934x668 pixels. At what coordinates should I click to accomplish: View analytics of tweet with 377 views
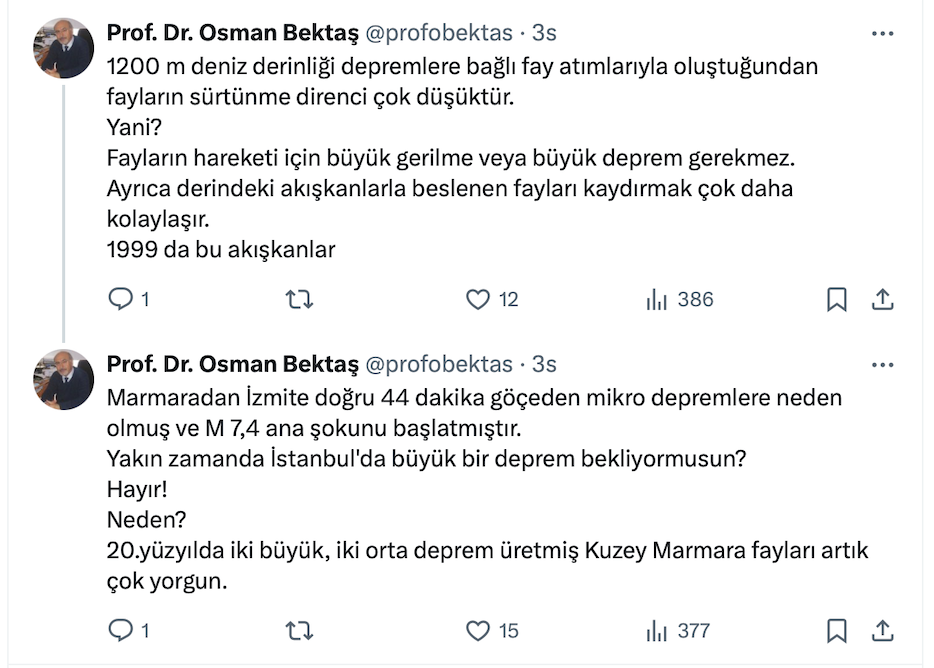click(657, 630)
